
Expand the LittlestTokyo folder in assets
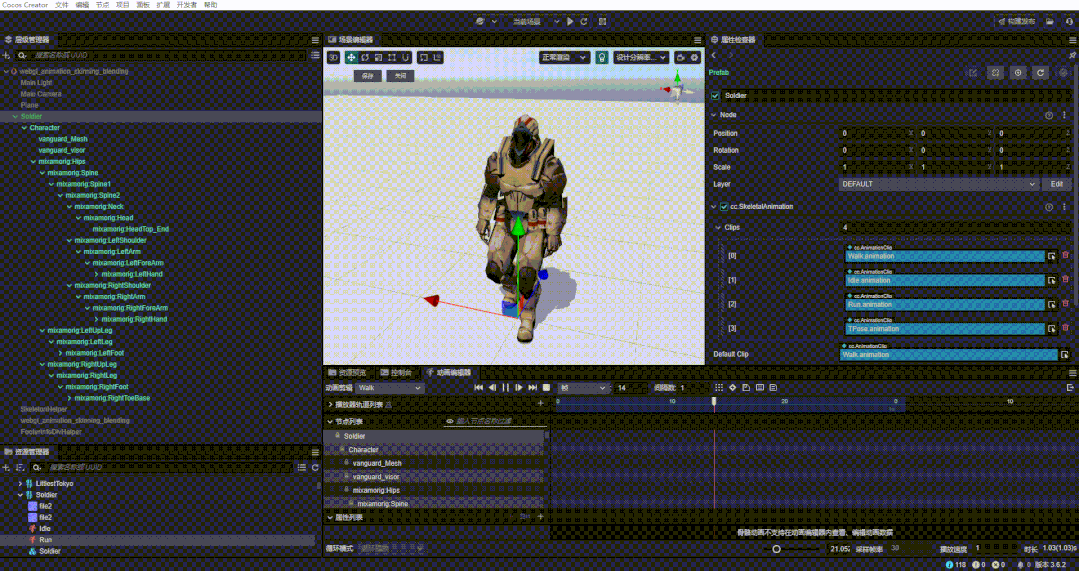[x=20, y=484]
